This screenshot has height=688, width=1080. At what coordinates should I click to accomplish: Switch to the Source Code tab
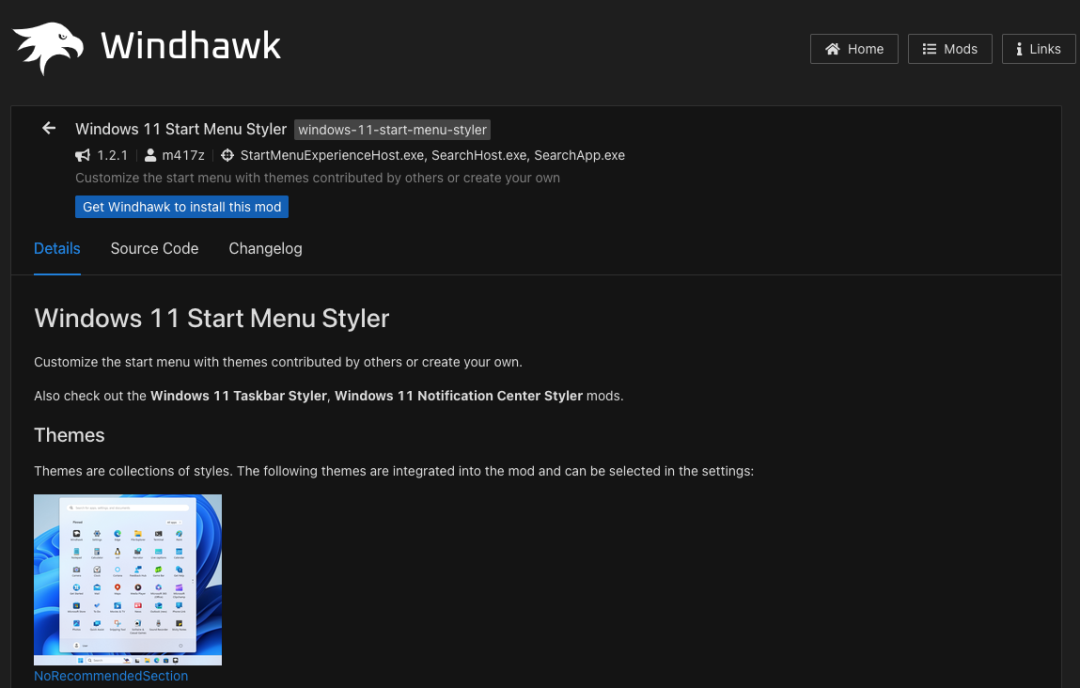point(154,248)
